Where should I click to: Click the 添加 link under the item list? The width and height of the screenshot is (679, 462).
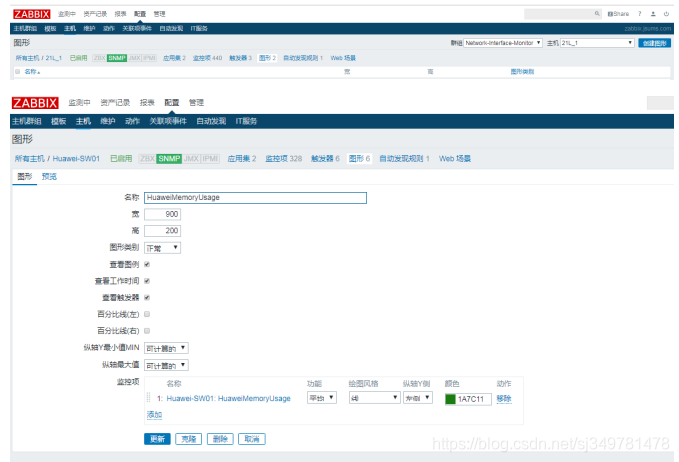point(154,415)
